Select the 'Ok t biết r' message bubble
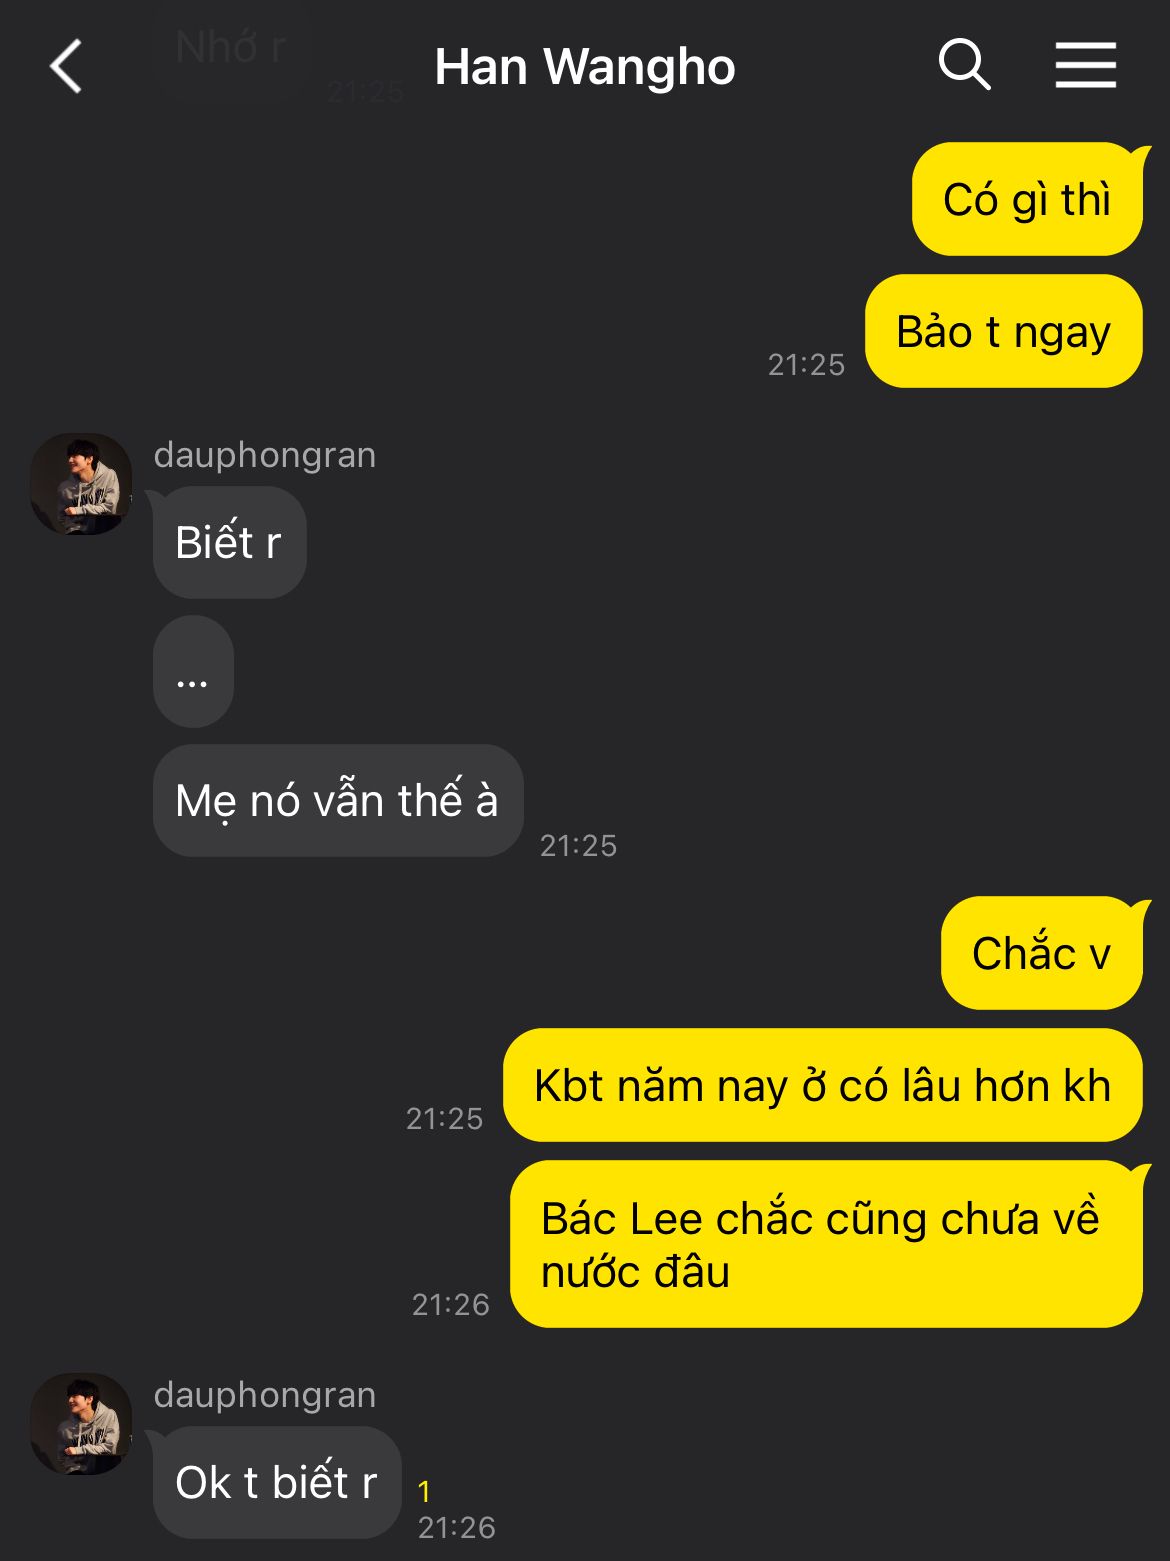 (277, 1483)
